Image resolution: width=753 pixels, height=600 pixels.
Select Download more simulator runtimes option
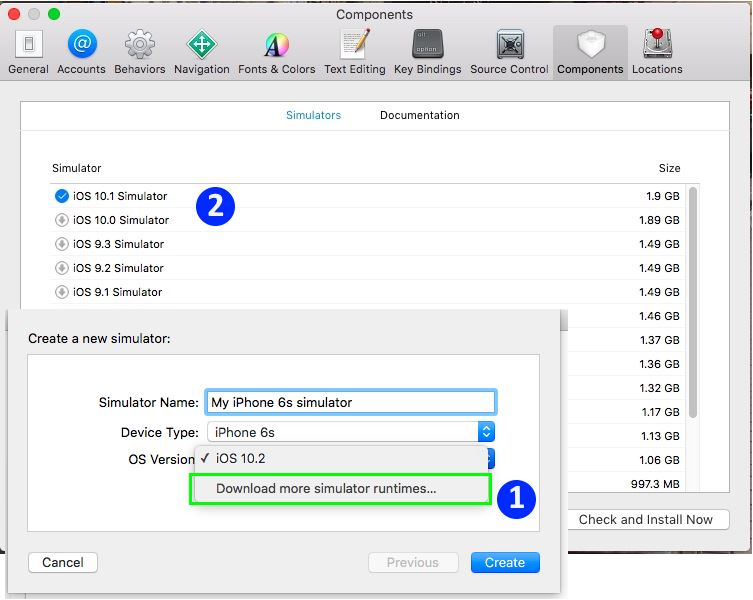[x=341, y=489]
